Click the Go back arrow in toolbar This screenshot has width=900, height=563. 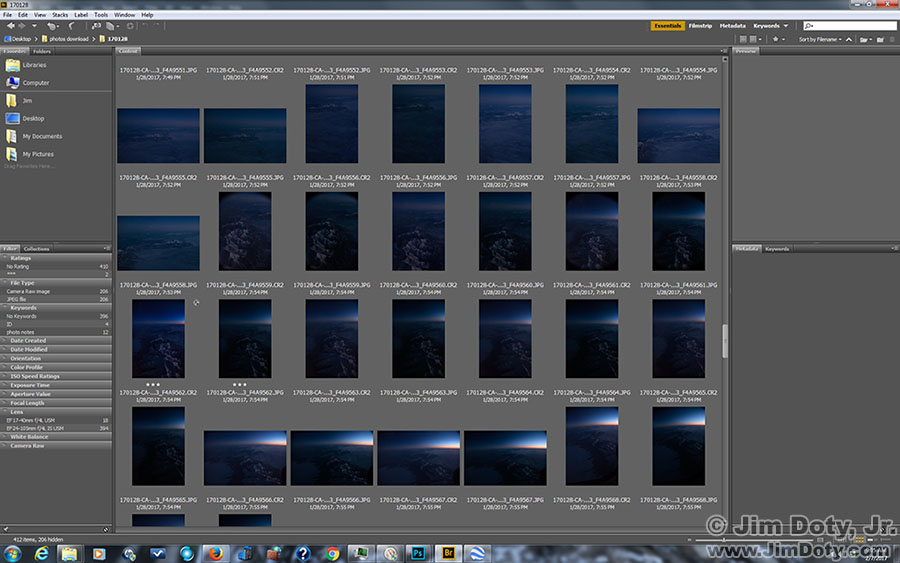pos(10,26)
